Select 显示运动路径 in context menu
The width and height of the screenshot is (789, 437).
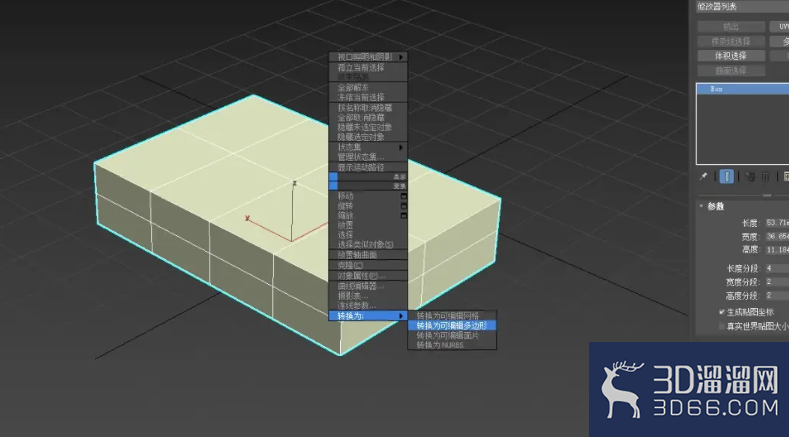(x=368, y=167)
